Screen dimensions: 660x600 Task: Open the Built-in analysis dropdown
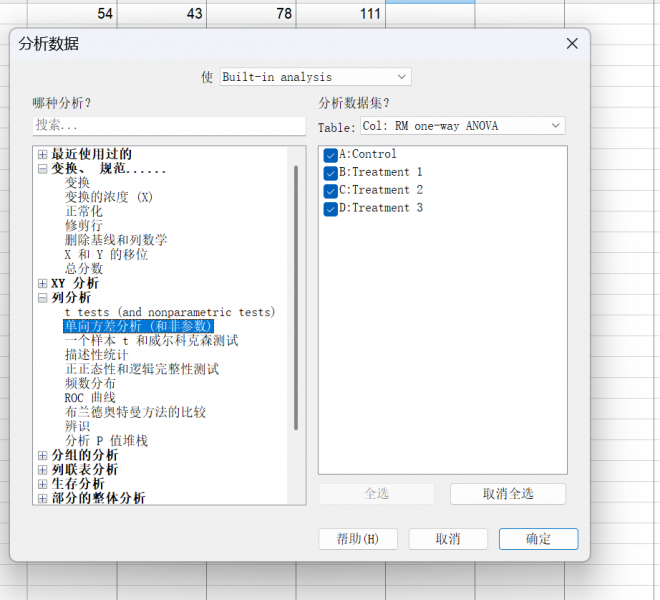pos(315,77)
